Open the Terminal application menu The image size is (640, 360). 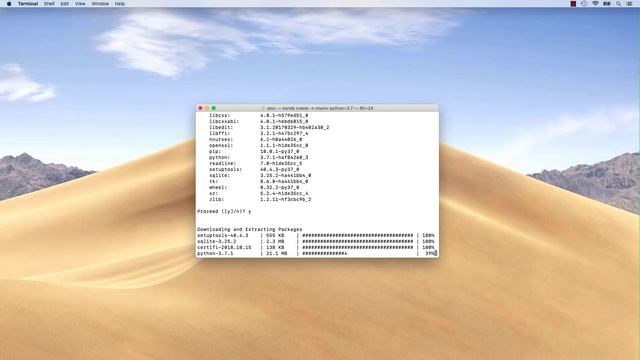(x=28, y=4)
